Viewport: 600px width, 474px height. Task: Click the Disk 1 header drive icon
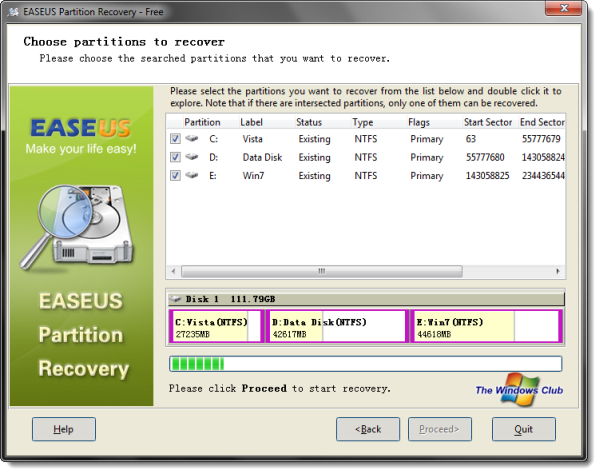(176, 299)
